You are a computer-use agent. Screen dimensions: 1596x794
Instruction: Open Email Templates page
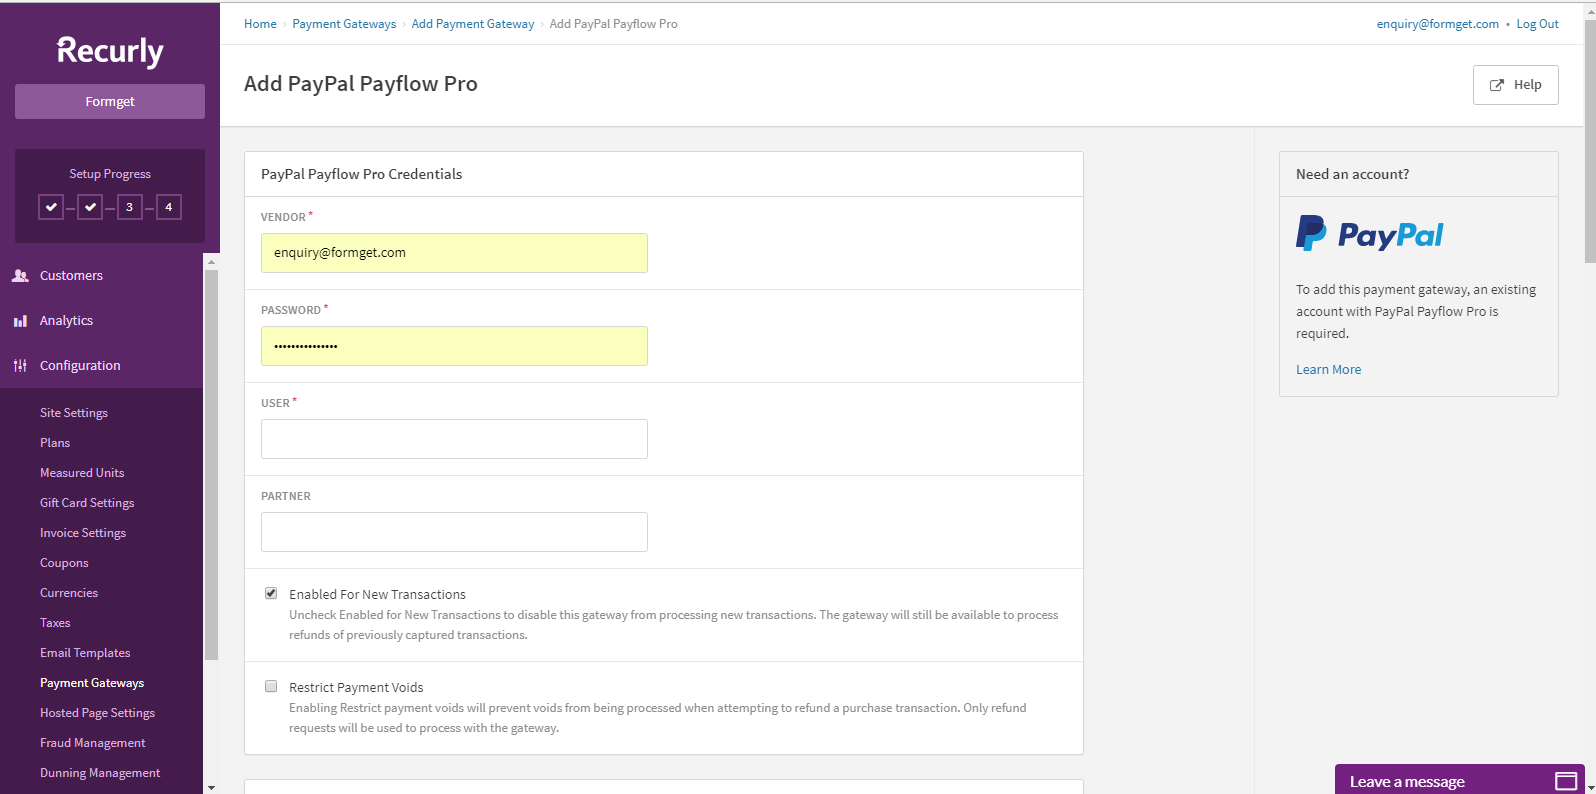[85, 653]
